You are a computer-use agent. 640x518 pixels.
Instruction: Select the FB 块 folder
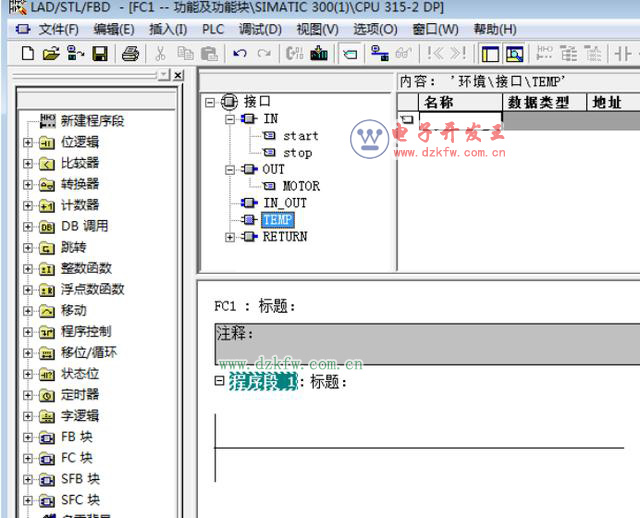click(77, 437)
